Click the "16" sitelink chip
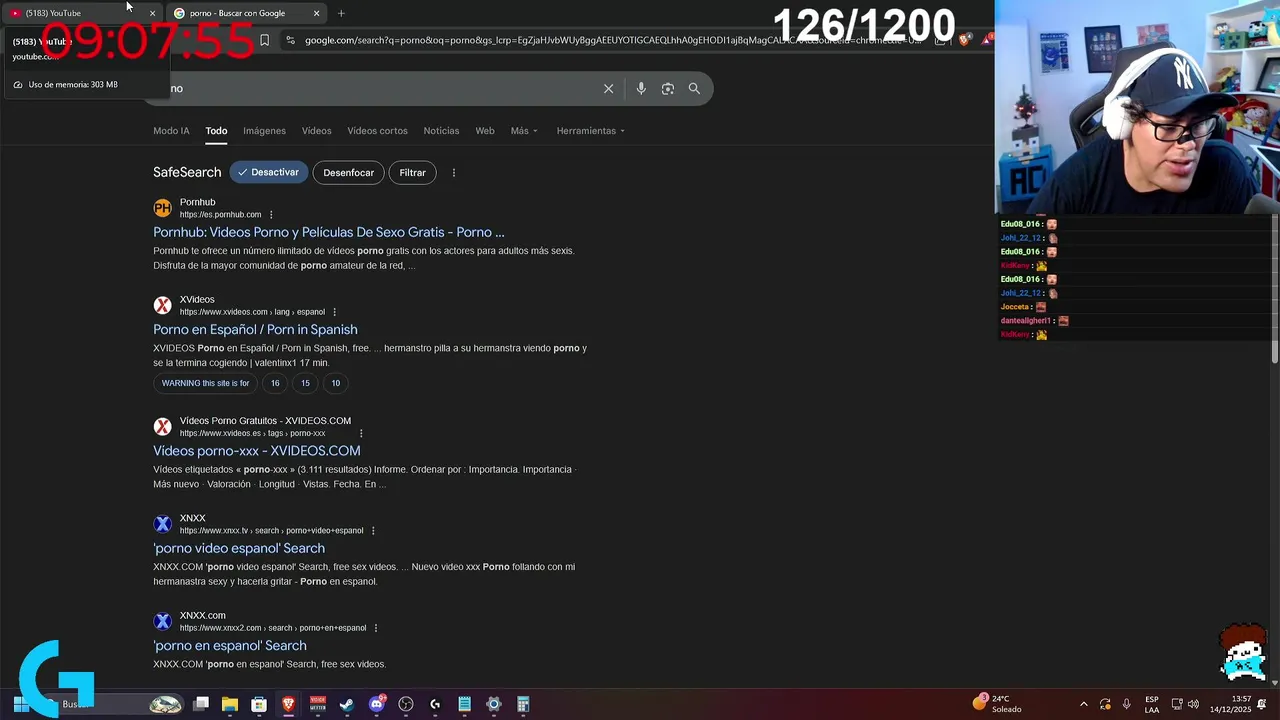This screenshot has height=720, width=1280. point(275,383)
